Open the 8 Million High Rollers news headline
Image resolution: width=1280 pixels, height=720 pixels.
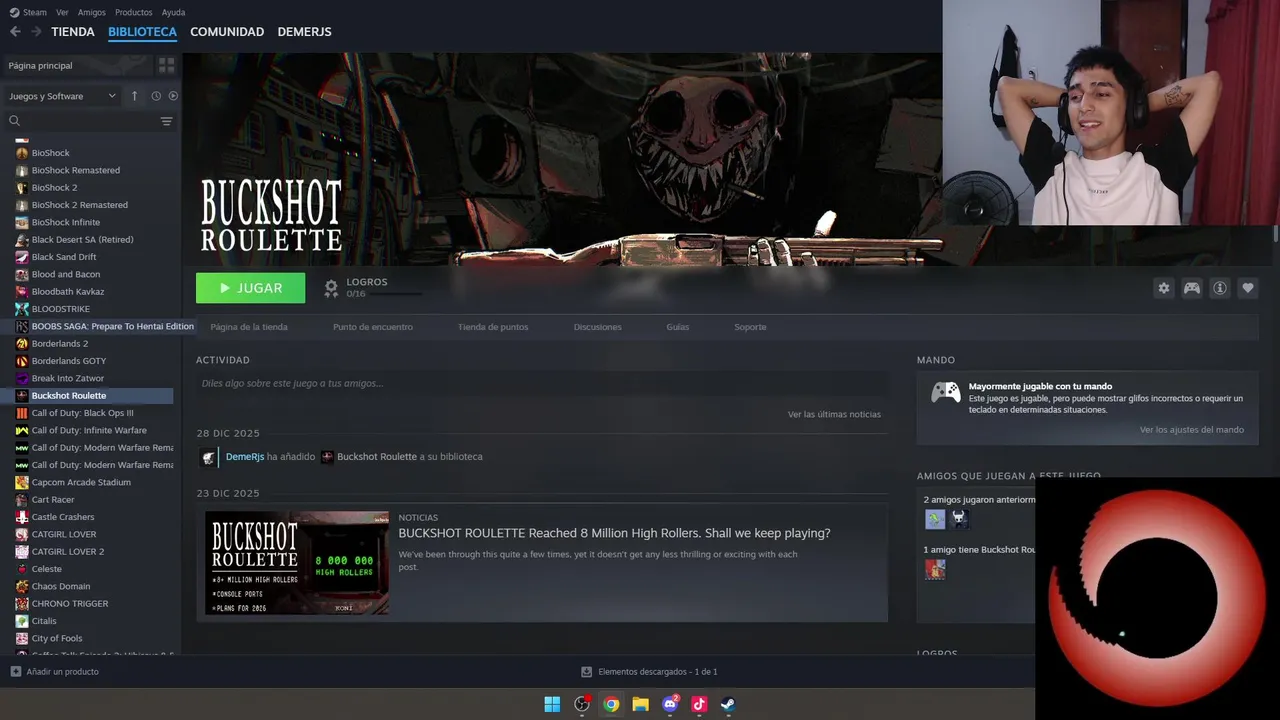click(x=614, y=533)
